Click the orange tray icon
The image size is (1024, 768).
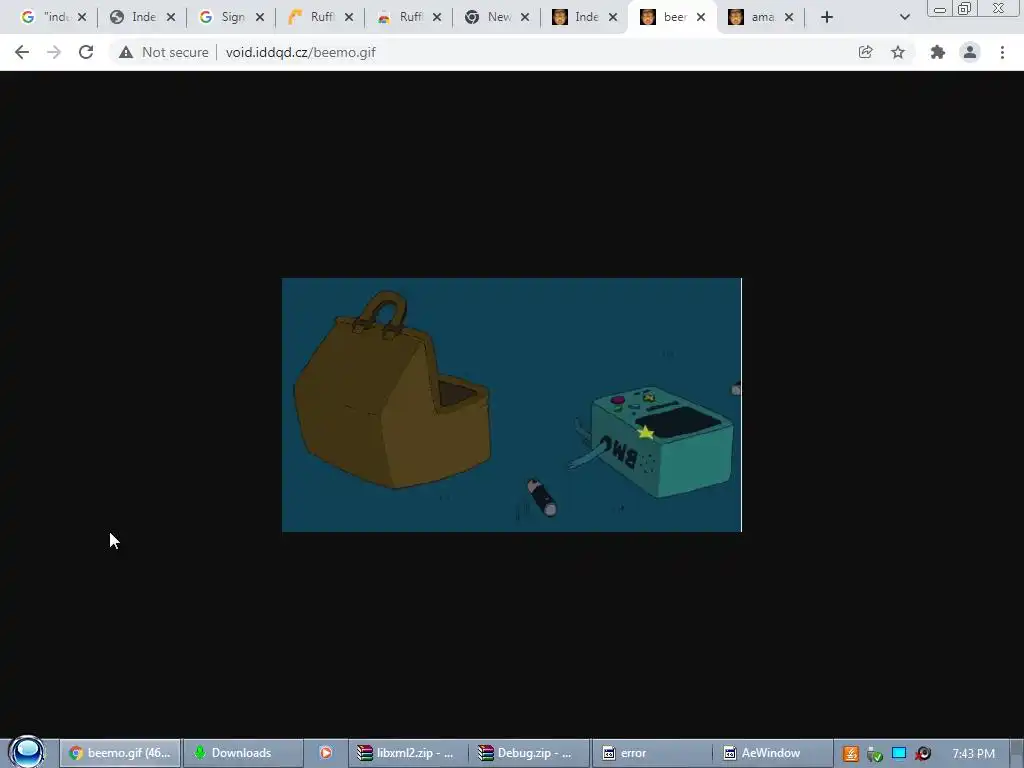pyautogui.click(x=850, y=754)
